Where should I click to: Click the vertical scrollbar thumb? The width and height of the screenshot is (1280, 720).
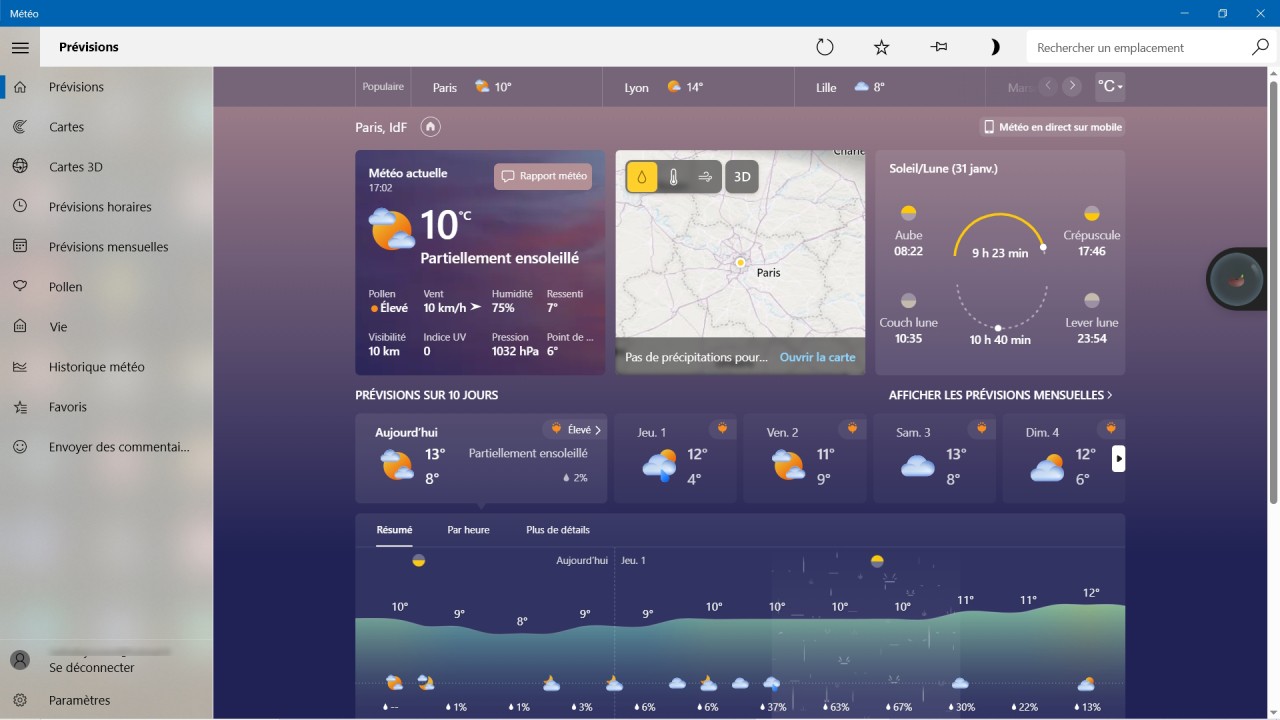[x=1273, y=292]
